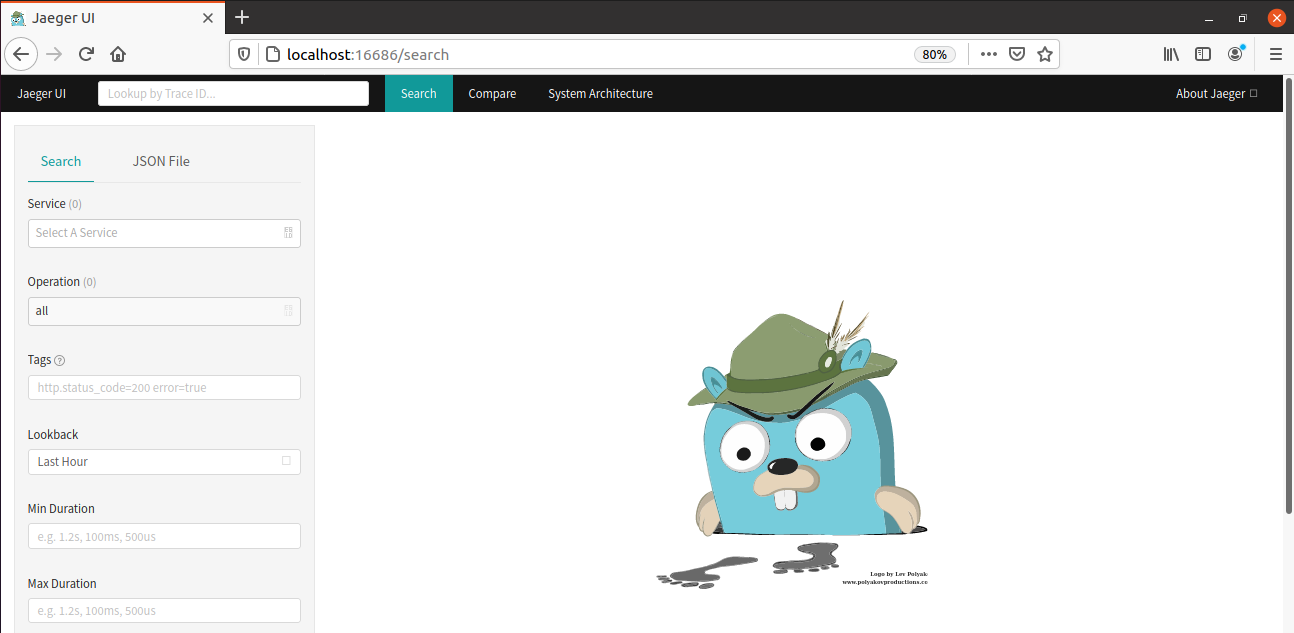
Task: Click the Jaeger UI home link
Action: coord(42,93)
